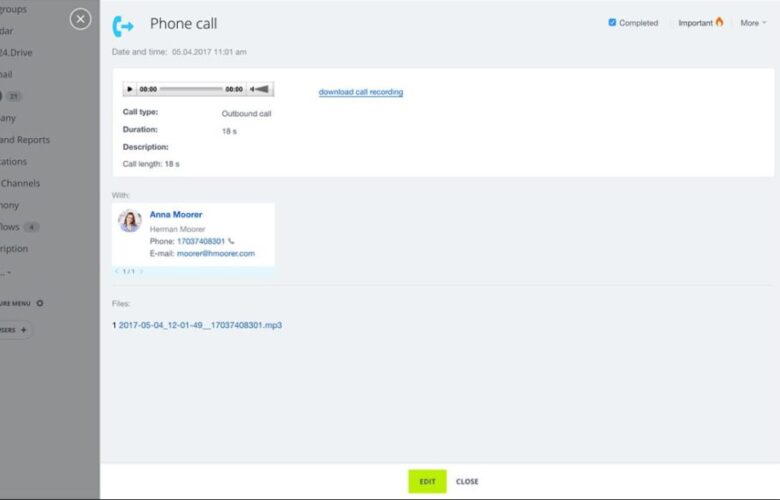Toggle the Completed checkbox
Image resolution: width=780 pixels, height=500 pixels.
point(612,22)
